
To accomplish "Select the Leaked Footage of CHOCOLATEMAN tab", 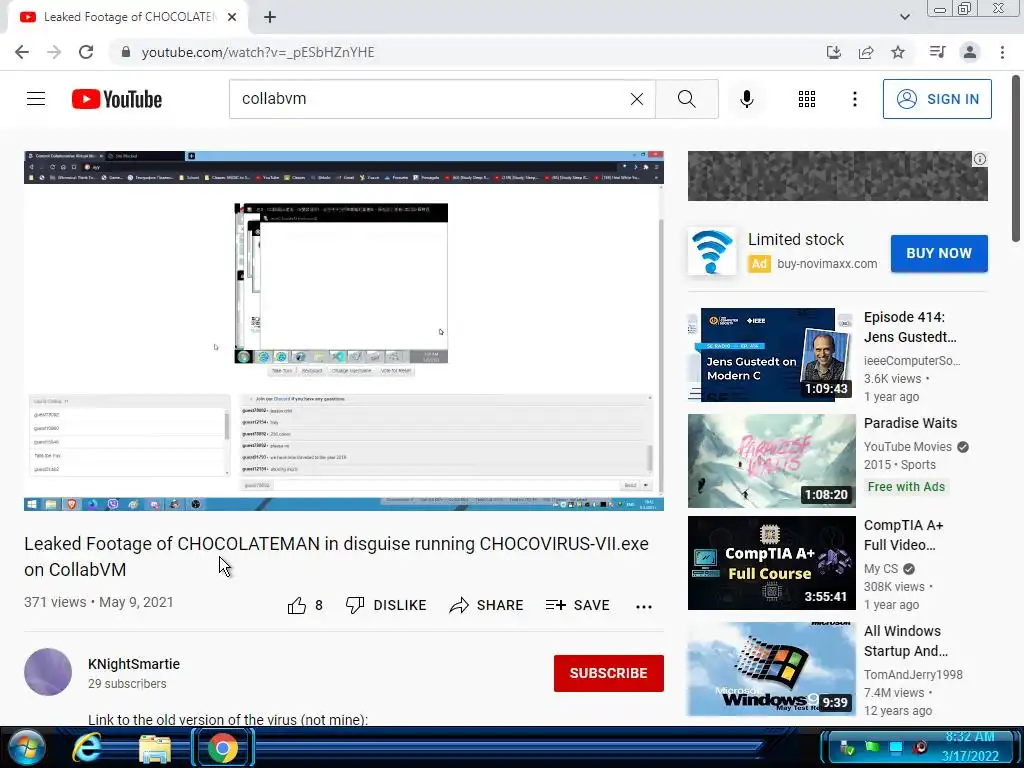I will click(x=128, y=17).
